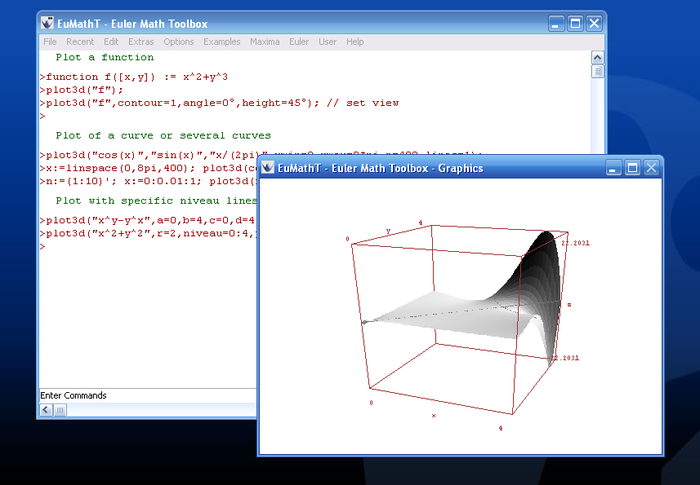This screenshot has height=485, width=700.
Task: Open the Options menu
Action: tap(179, 42)
